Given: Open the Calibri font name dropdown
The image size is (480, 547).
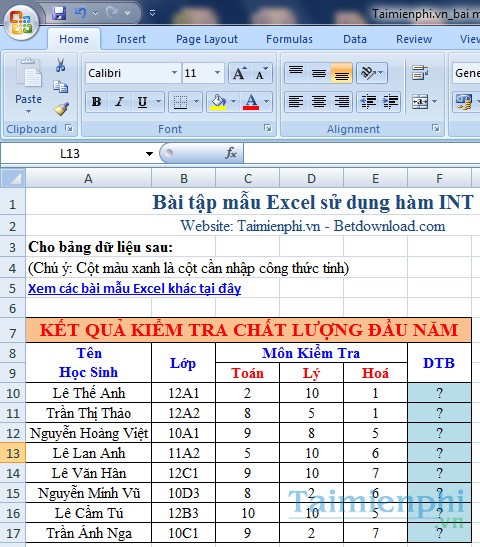Looking at the screenshot, I should pyautogui.click(x=174, y=73).
